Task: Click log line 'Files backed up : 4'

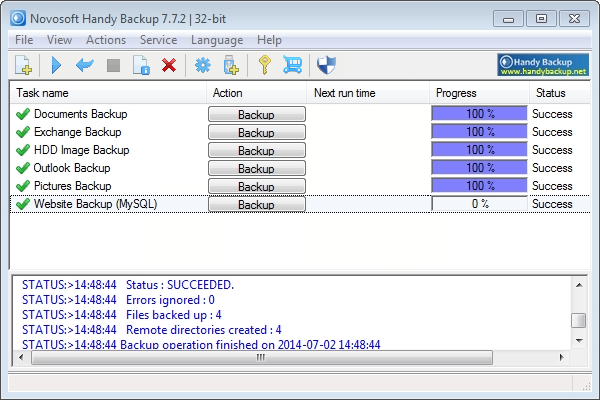Action: pos(122,315)
